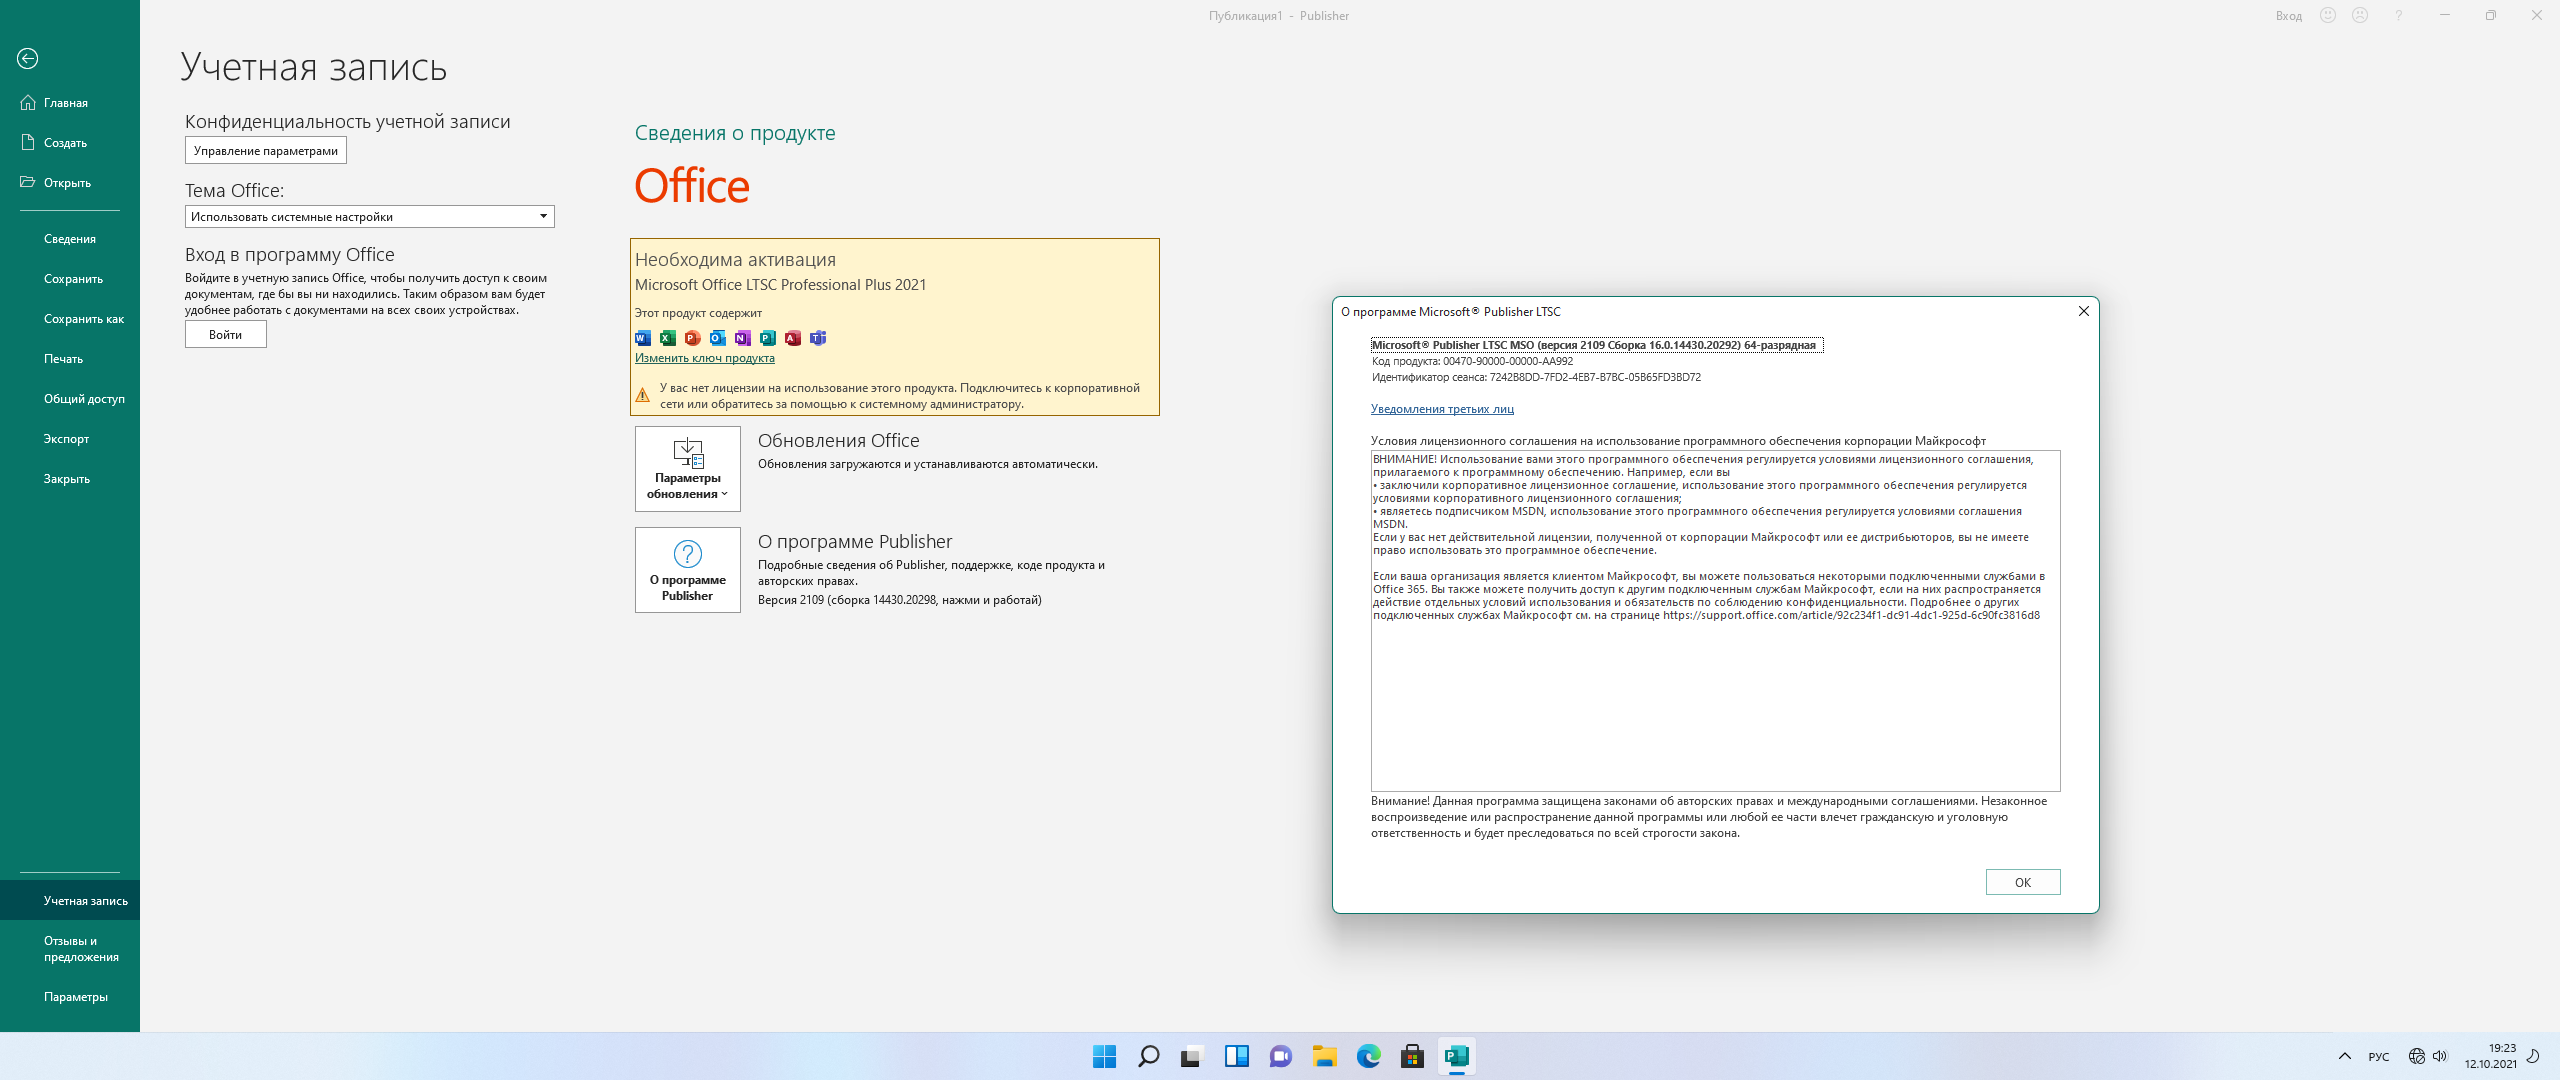Image resolution: width=2560 pixels, height=1080 pixels.
Task: Select Создать in the sidebar
Action: (70, 143)
